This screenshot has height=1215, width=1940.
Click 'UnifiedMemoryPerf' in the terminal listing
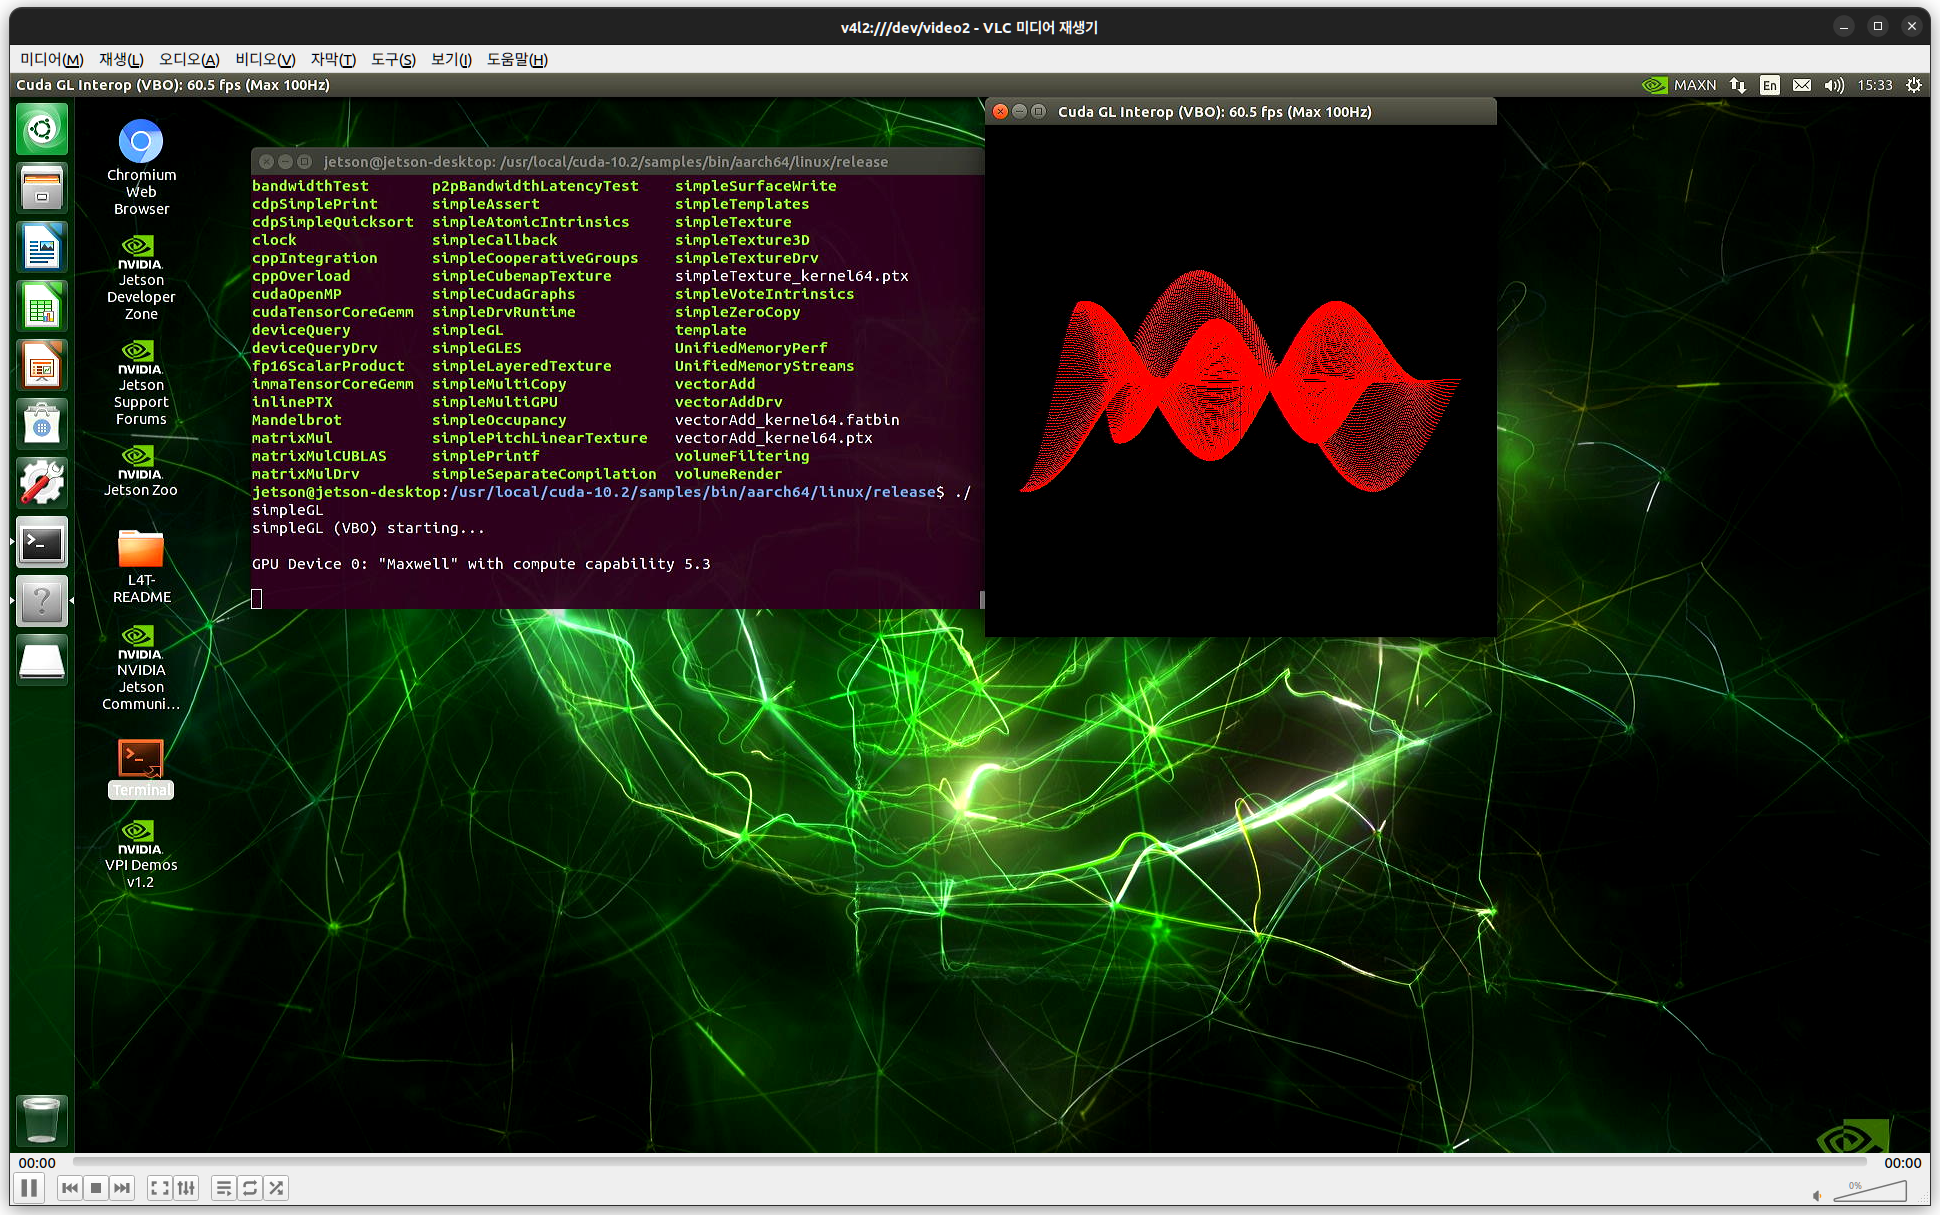pyautogui.click(x=751, y=348)
